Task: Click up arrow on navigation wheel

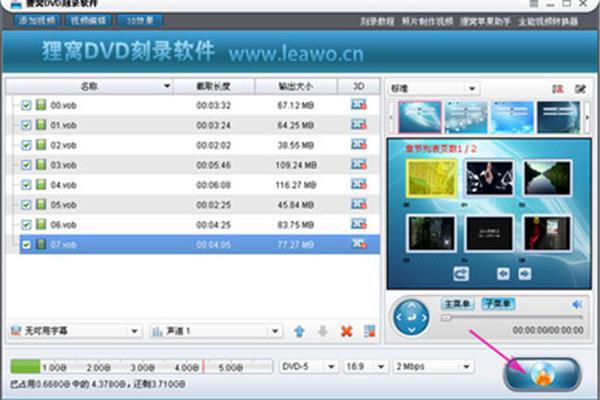Action: pos(411,305)
